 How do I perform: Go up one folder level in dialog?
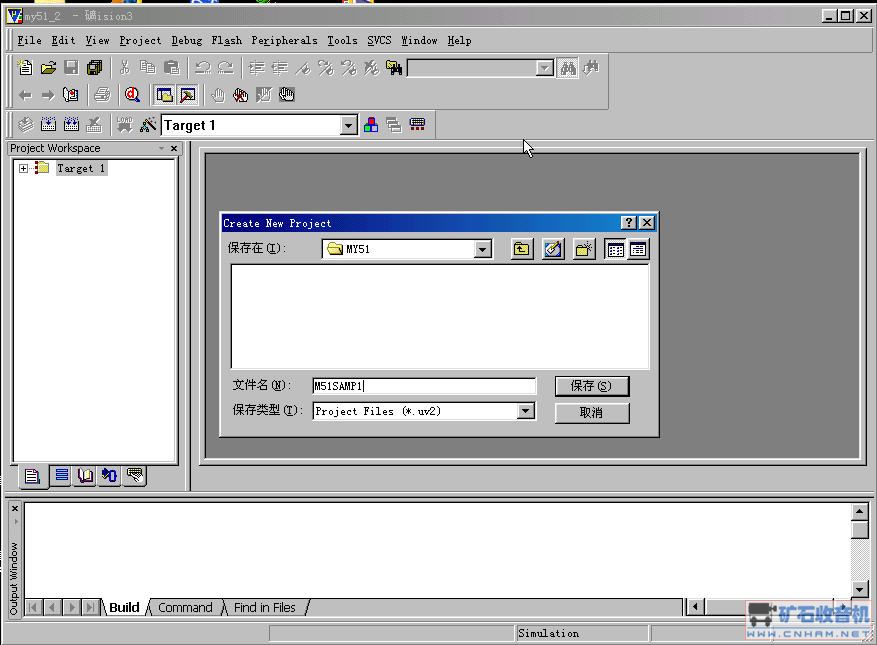click(x=521, y=249)
